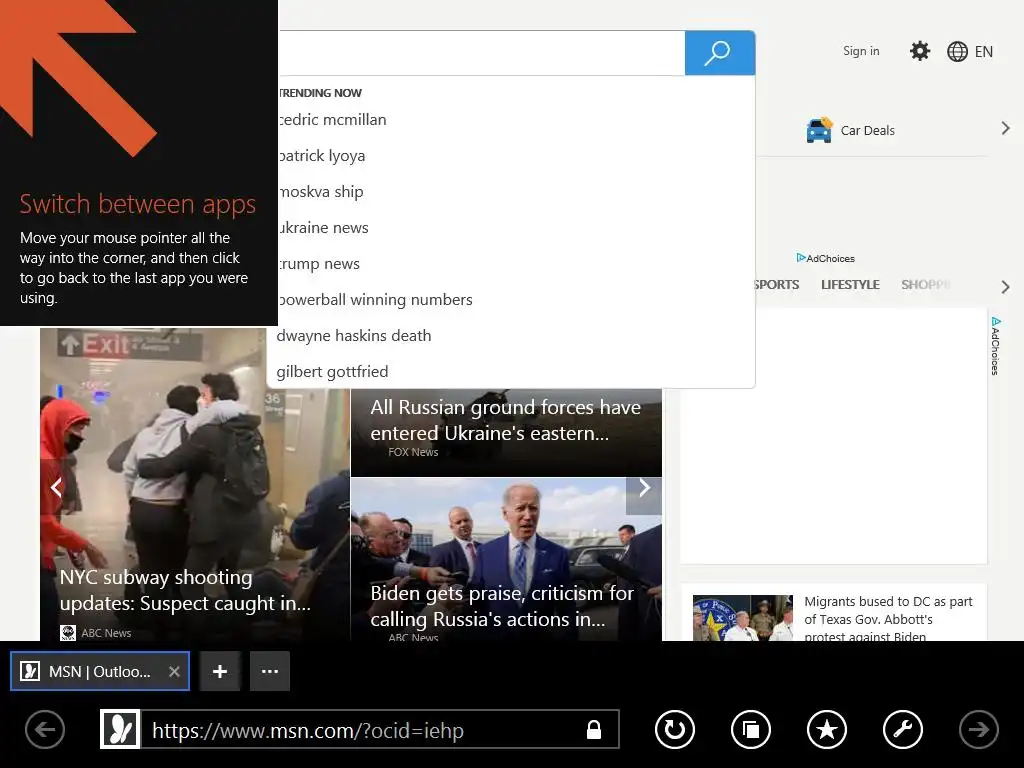Show previous news carousel slide

[57, 487]
